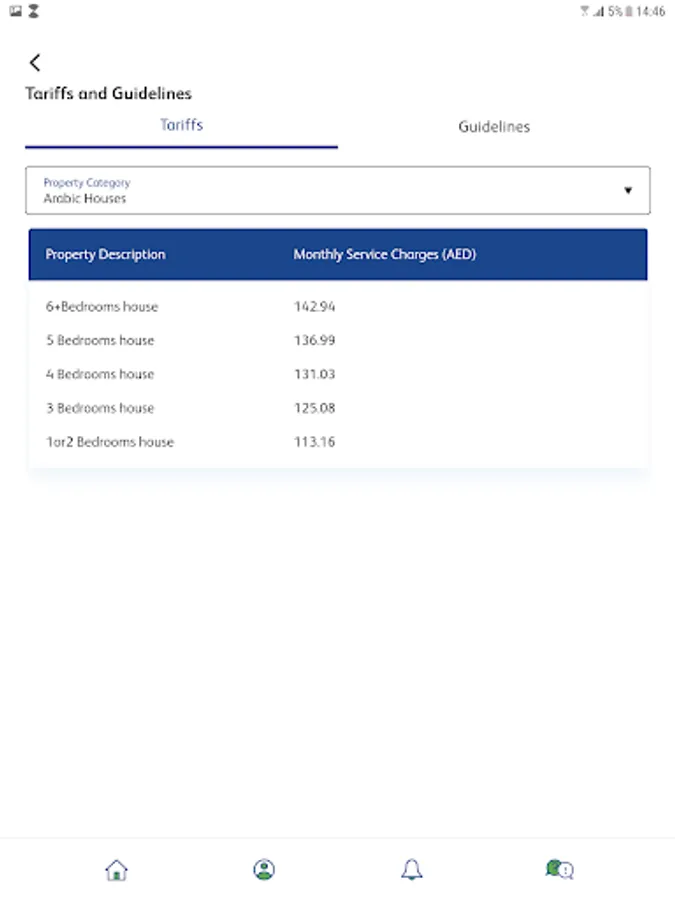Select the 5 Bedrooms house row
Viewport: 675px width, 900px height.
tap(338, 340)
